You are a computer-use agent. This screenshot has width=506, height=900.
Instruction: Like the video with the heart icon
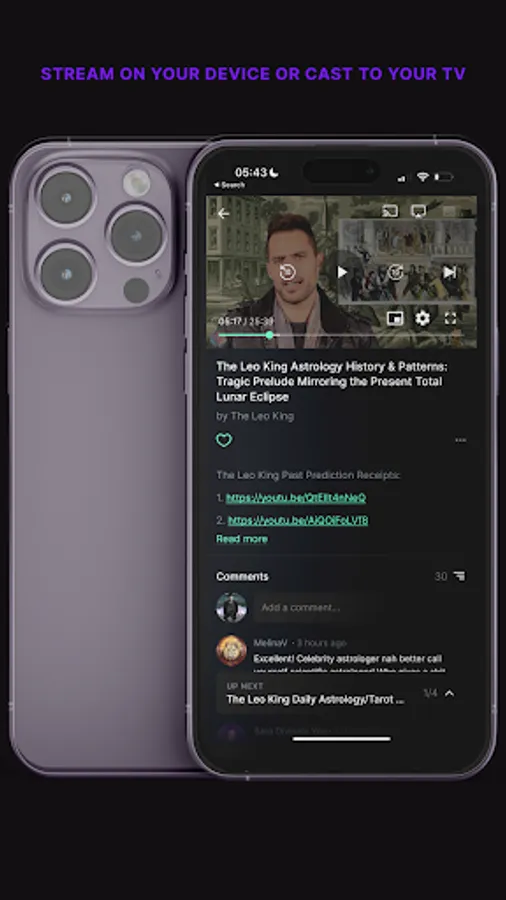click(x=224, y=440)
